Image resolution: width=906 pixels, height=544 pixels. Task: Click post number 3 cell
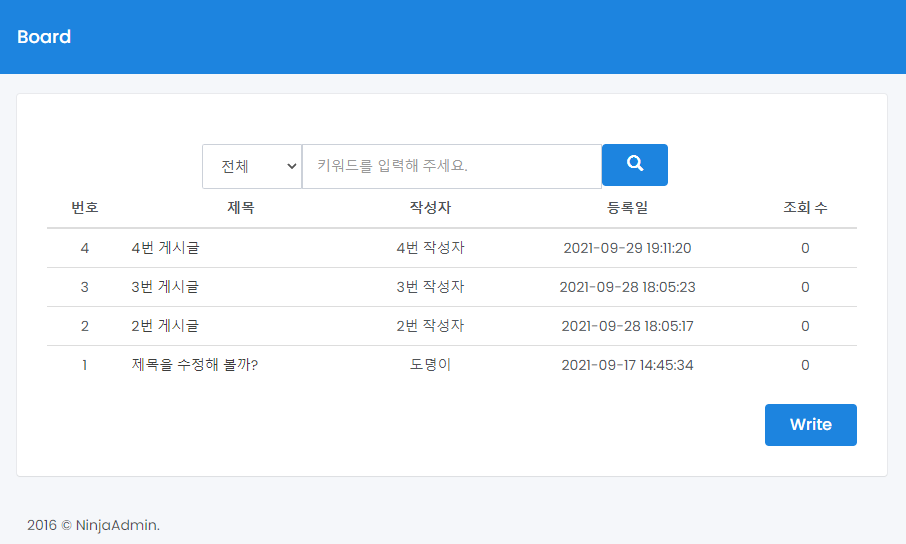click(x=84, y=287)
